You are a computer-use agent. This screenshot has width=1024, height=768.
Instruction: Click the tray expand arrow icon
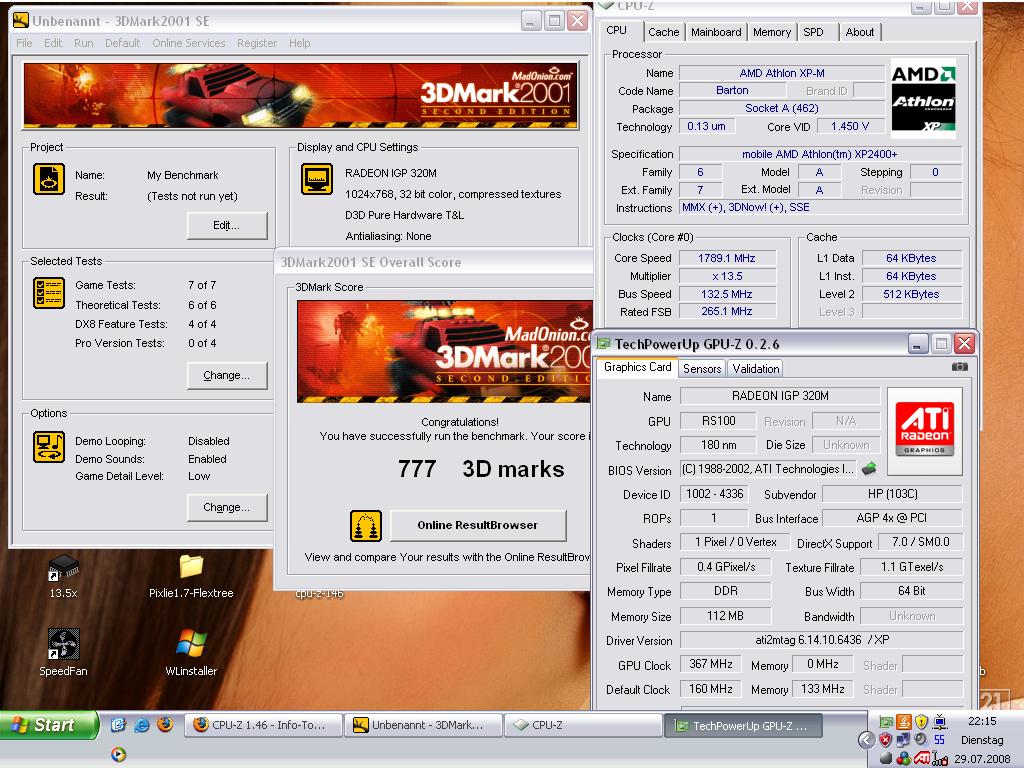(866, 740)
